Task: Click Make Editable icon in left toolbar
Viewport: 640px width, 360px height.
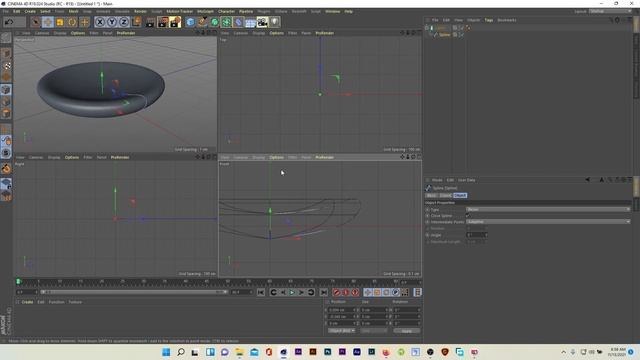Action: pos(6,38)
